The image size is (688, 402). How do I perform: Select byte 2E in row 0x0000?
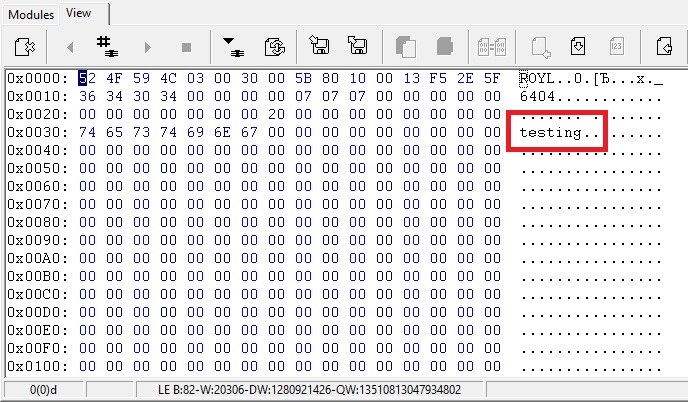coord(465,79)
